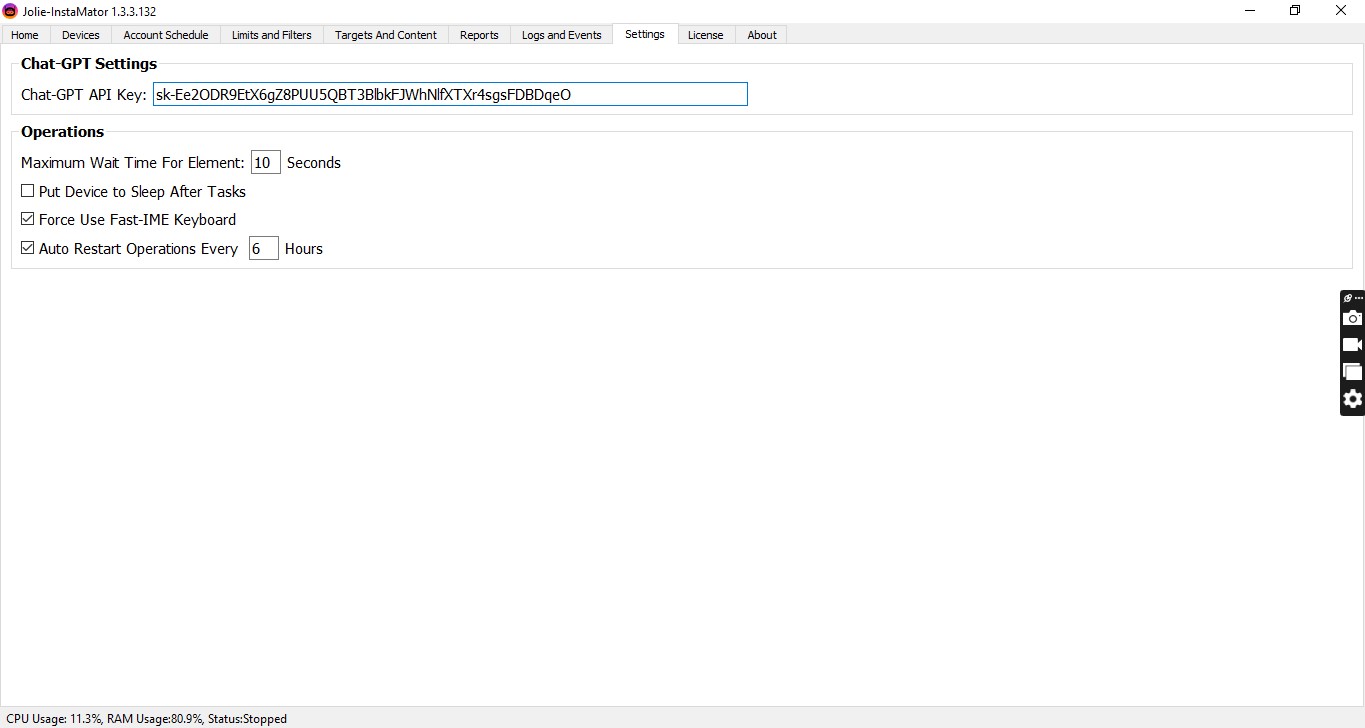Screen dimensions: 1365x728
Task: Click the Auto Restart hours input box
Action: click(263, 249)
